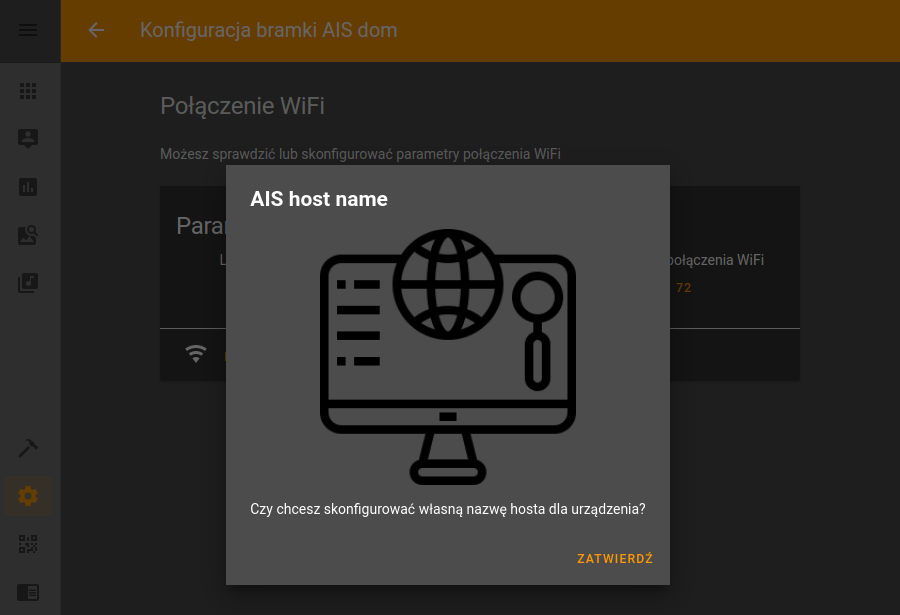Click the połączenia WiFi label in card
This screenshot has height=615, width=900.
pos(717,260)
